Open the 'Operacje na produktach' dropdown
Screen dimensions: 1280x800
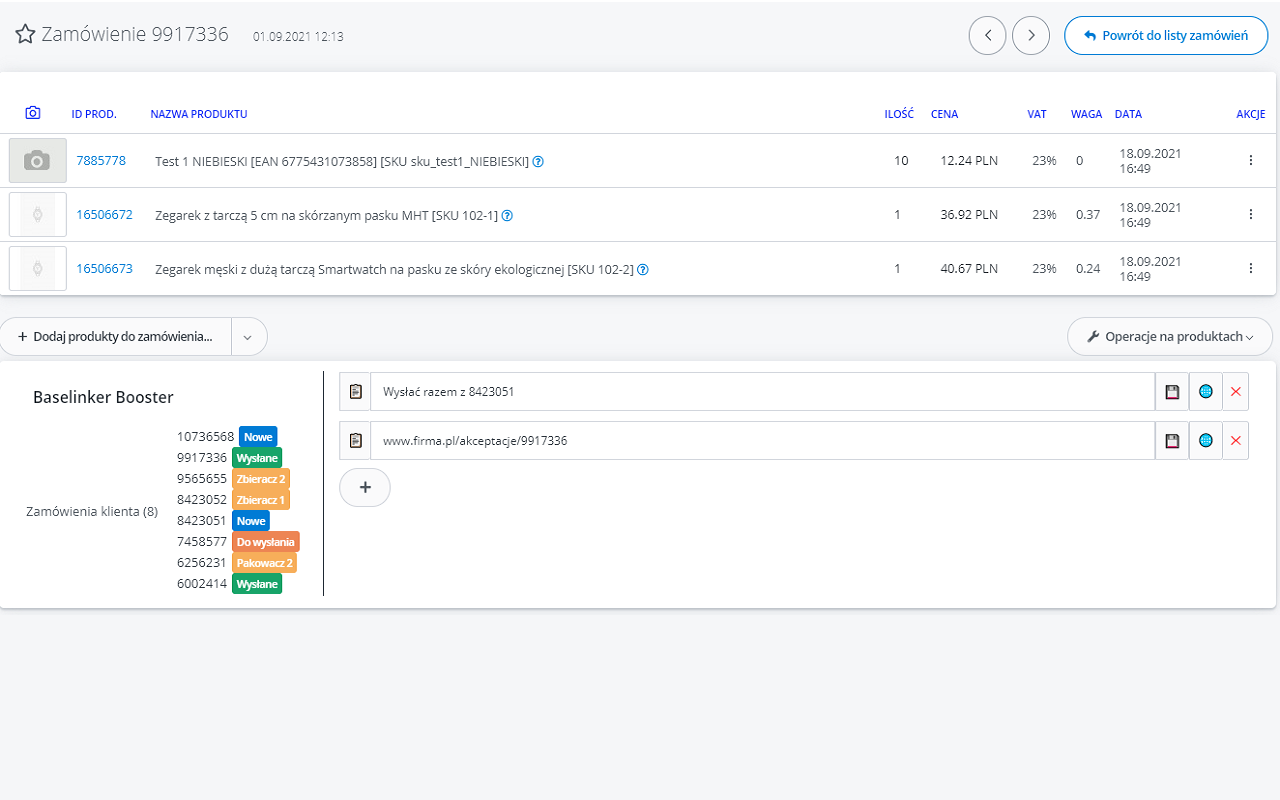[1169, 336]
